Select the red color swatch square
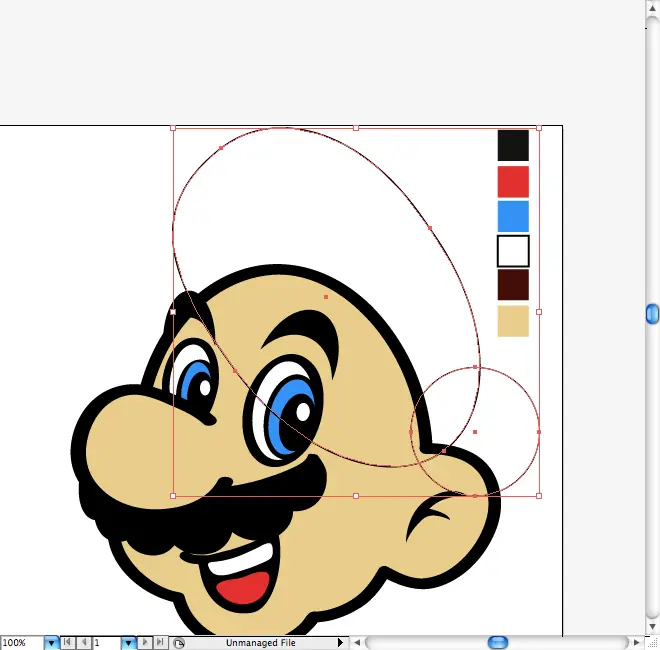The image size is (660, 650). pos(513,182)
